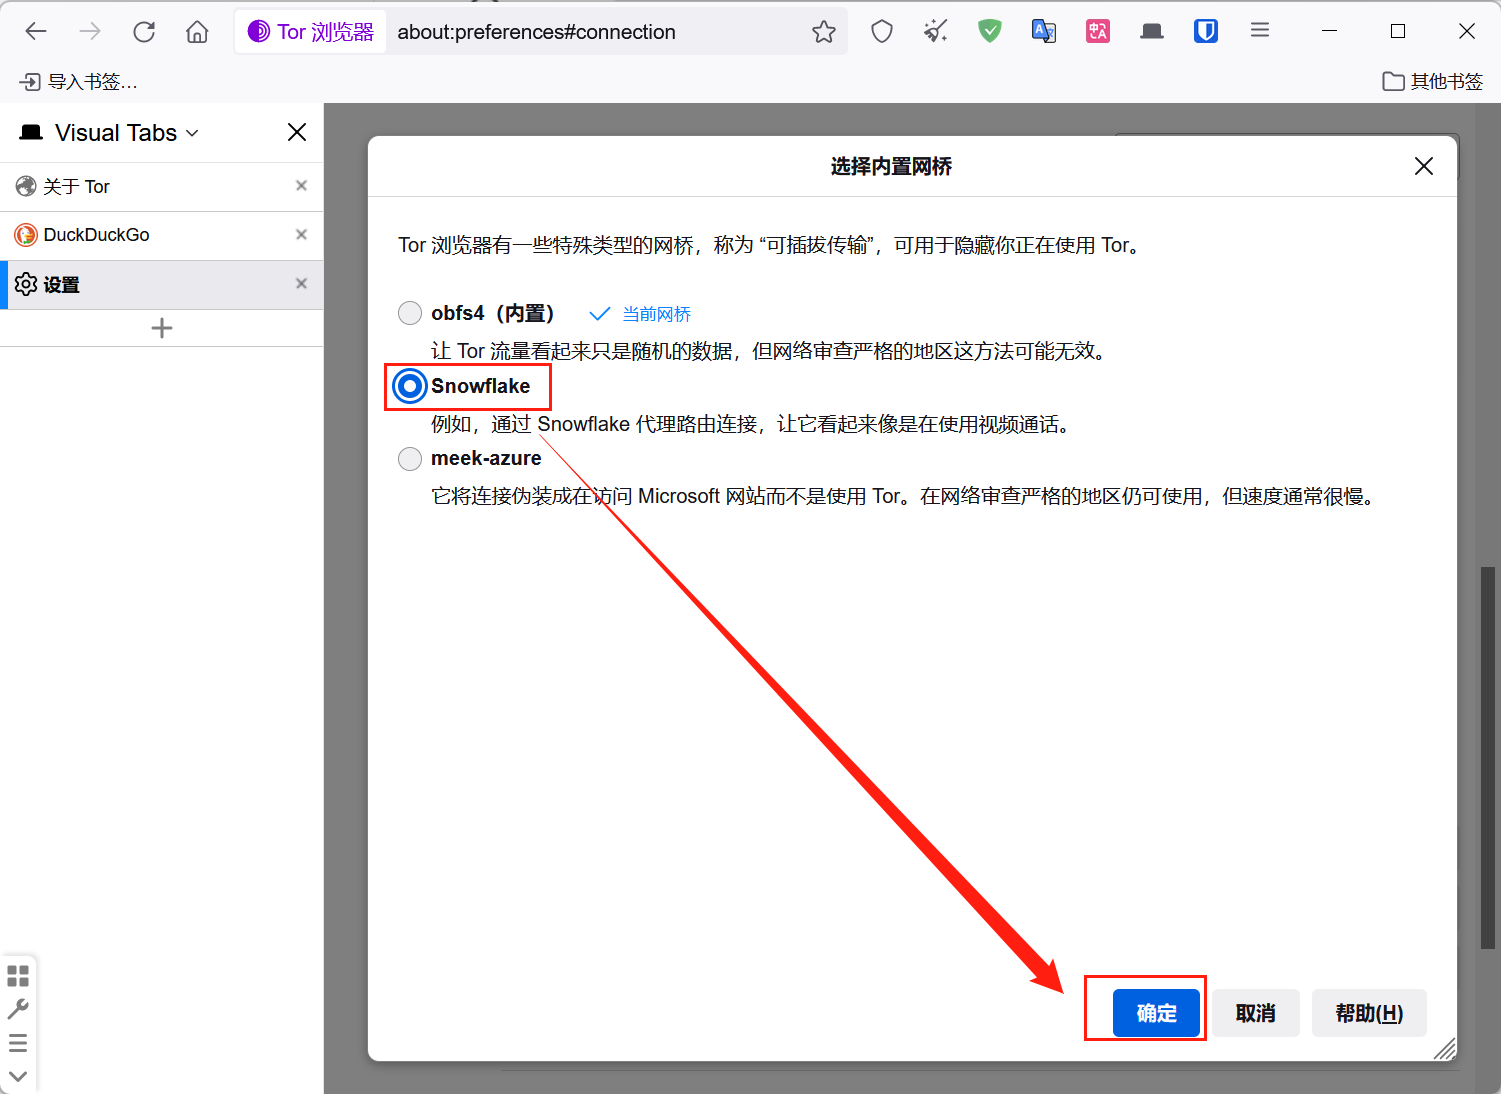Open the green shield extension

tap(990, 32)
